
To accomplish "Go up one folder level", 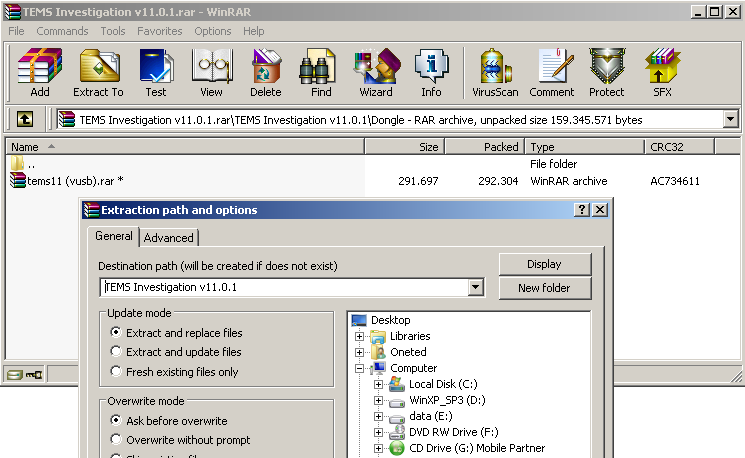I will (x=25, y=119).
